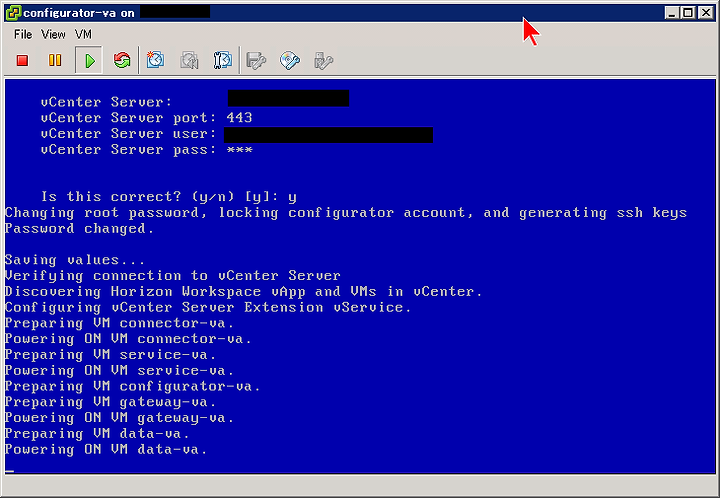Maximize the configurator-va console window

(688, 13)
